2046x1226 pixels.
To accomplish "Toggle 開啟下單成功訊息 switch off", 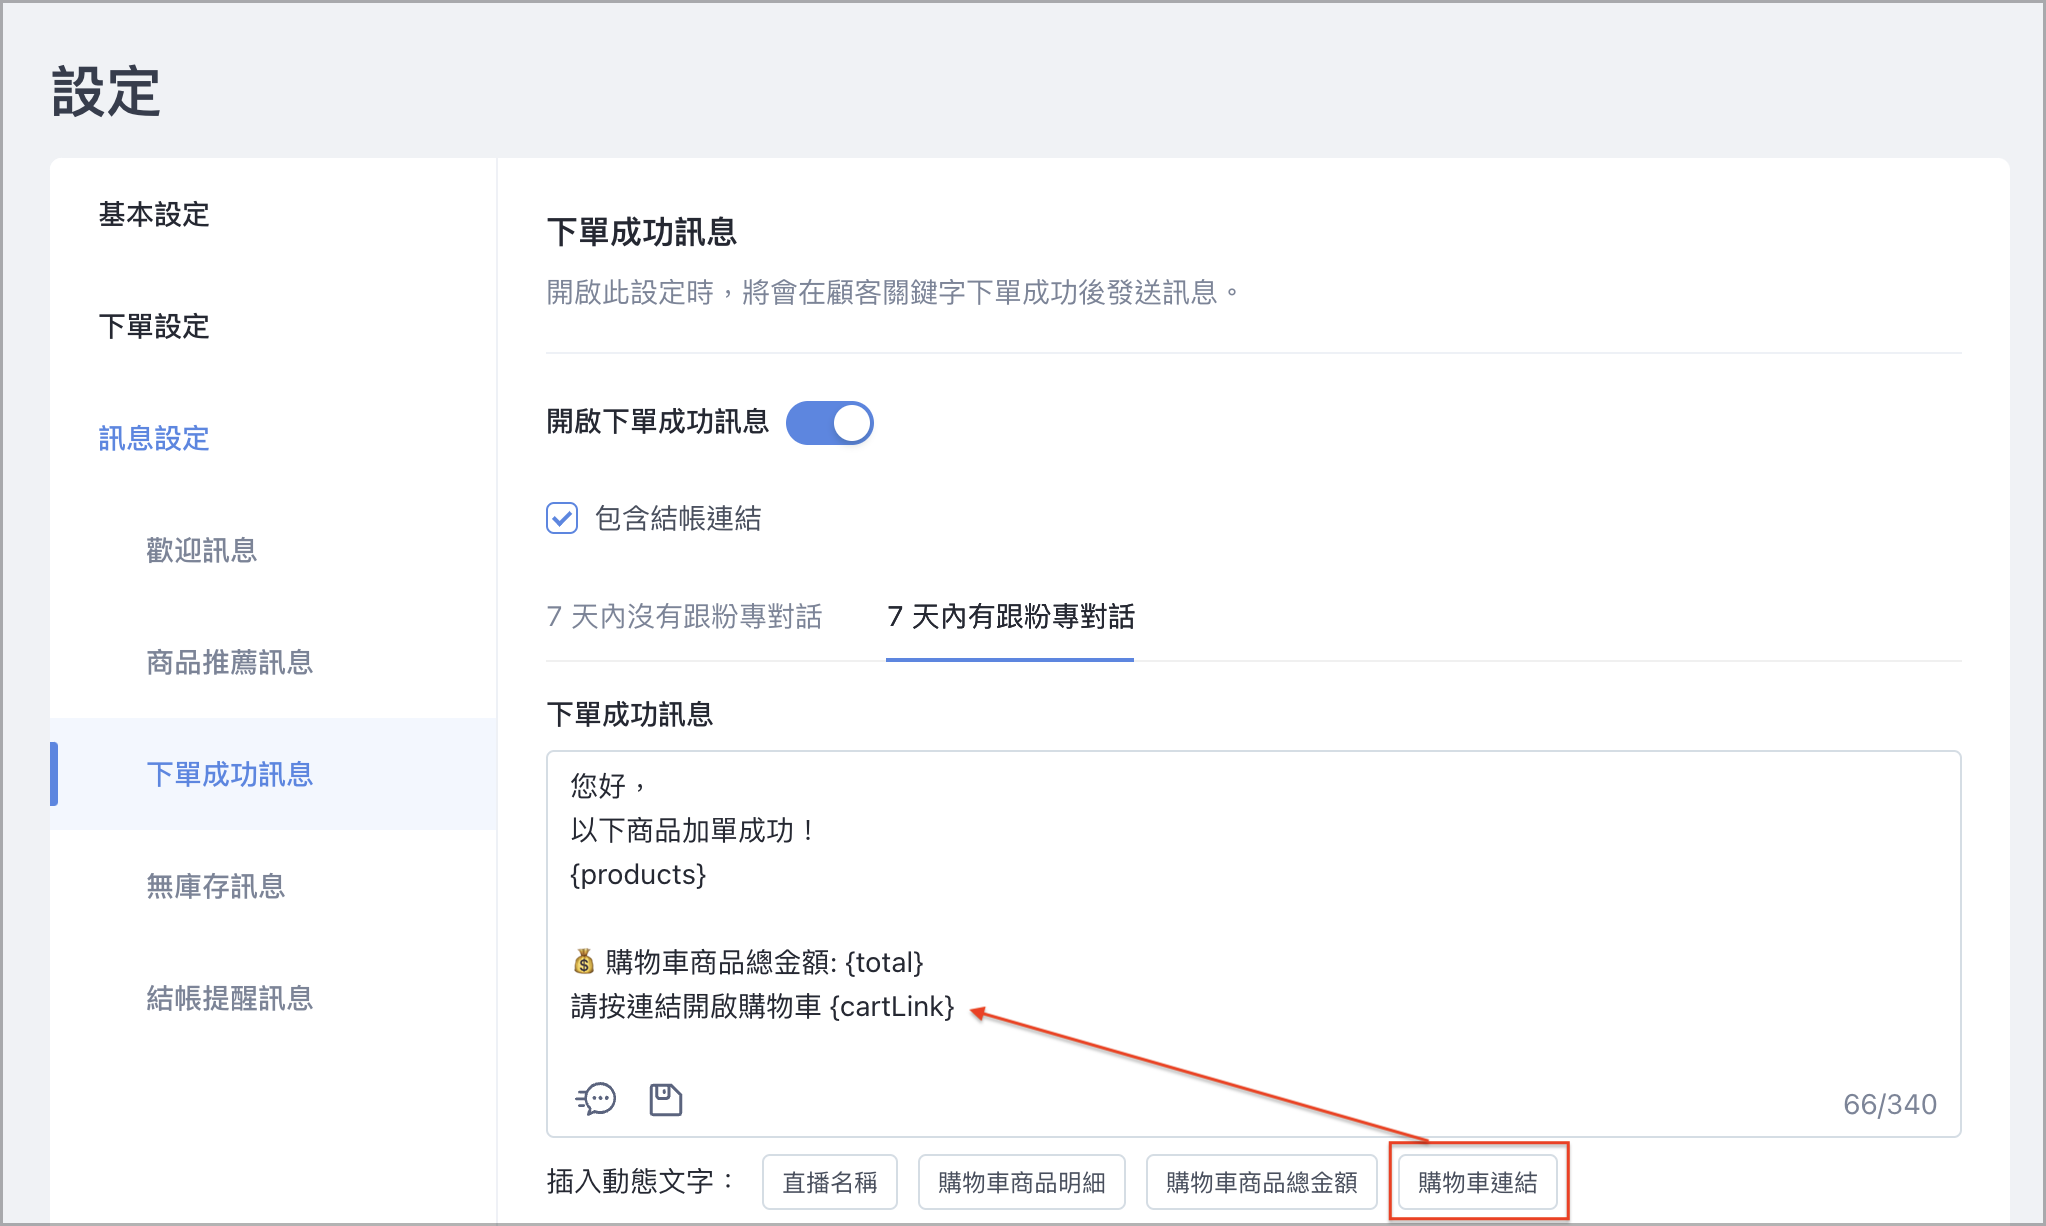I will pyautogui.click(x=829, y=423).
